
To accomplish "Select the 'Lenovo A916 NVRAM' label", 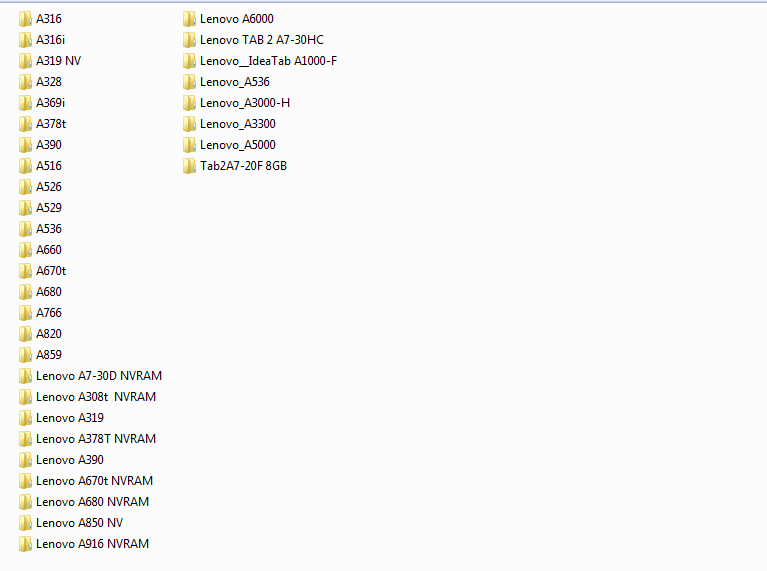I will click(92, 544).
